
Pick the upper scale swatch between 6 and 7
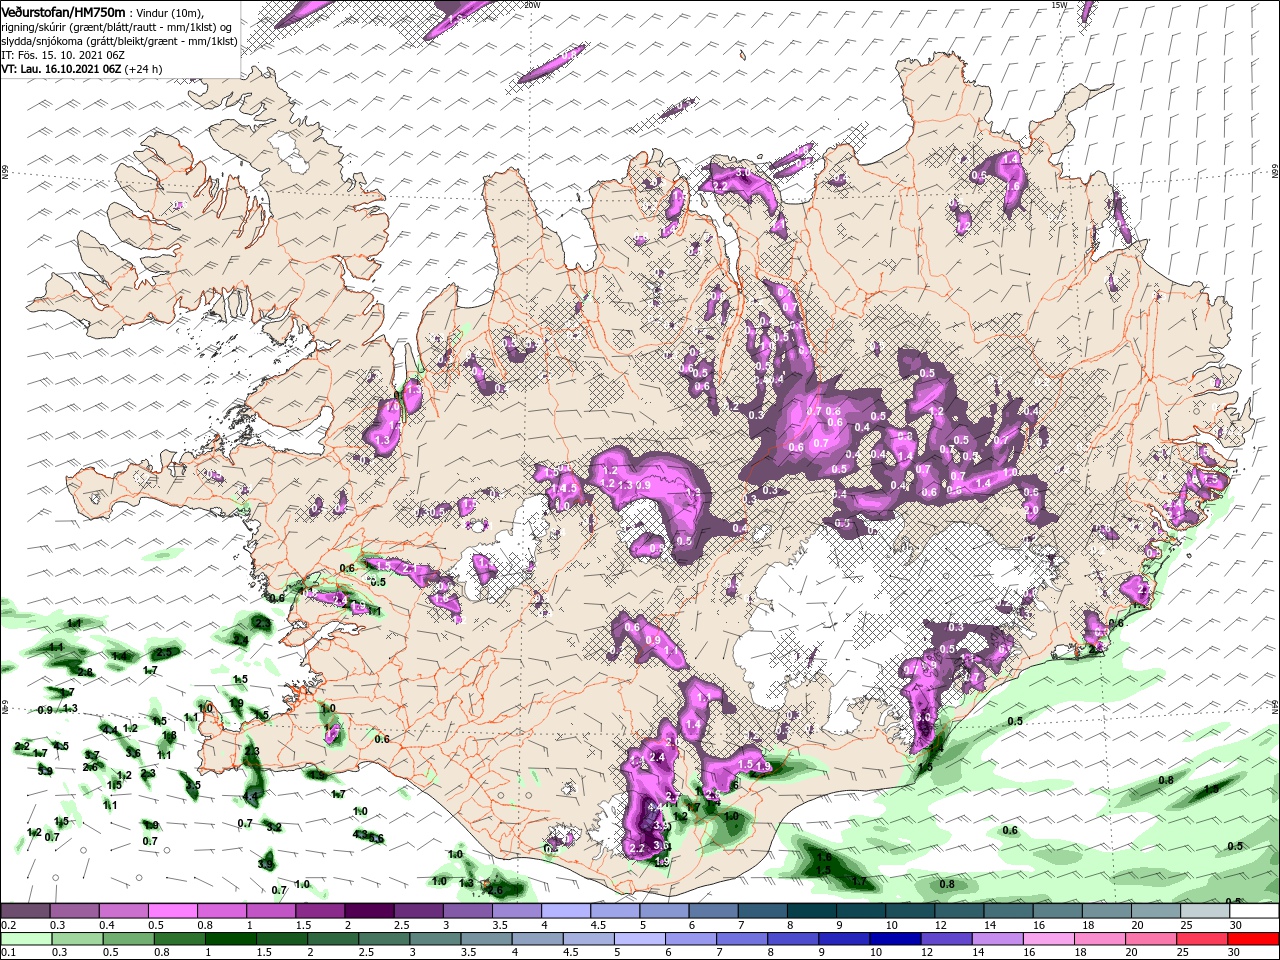click(713, 910)
